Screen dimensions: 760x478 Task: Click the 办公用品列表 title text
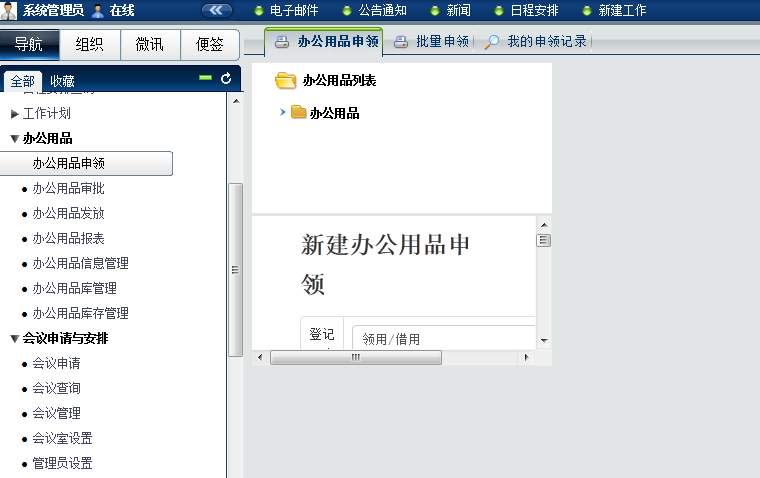pyautogui.click(x=339, y=80)
